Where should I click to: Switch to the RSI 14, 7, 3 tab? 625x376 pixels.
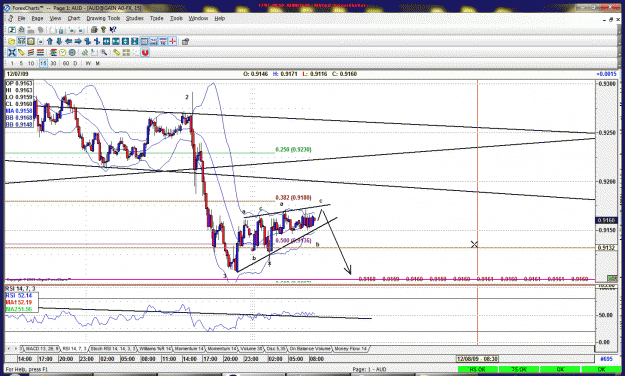[74, 348]
